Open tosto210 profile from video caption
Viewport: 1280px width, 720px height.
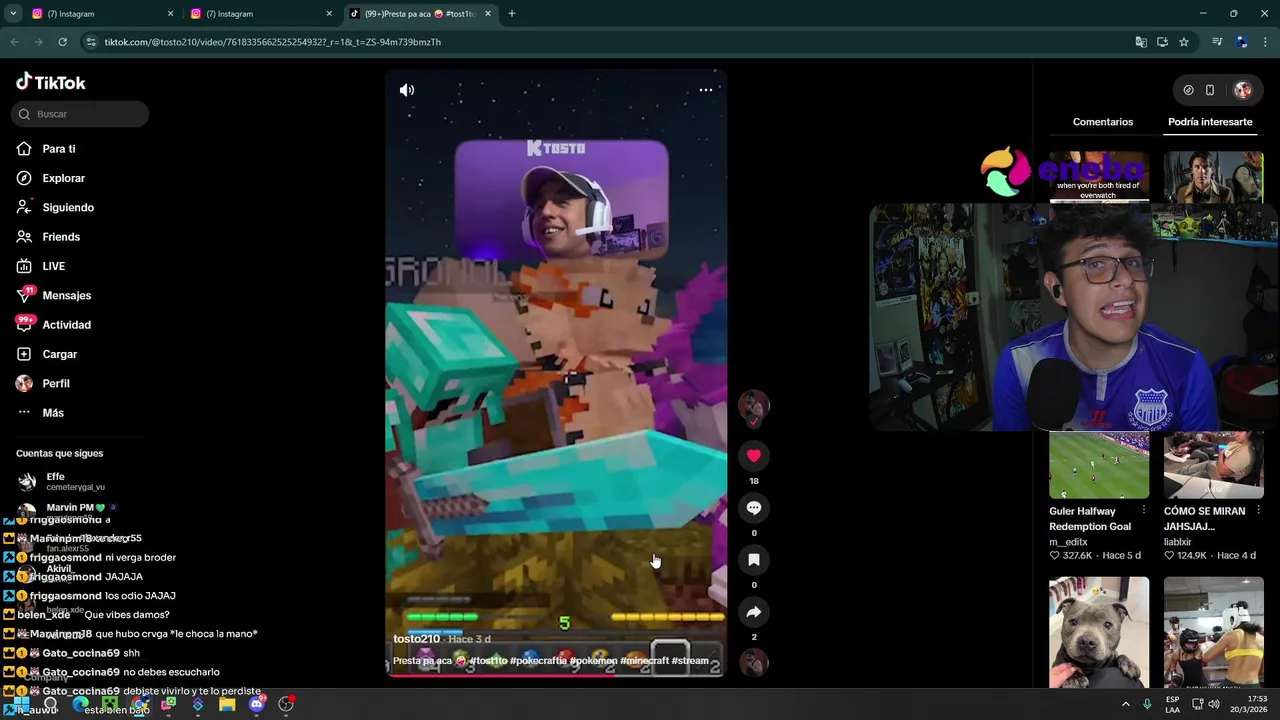click(x=416, y=639)
